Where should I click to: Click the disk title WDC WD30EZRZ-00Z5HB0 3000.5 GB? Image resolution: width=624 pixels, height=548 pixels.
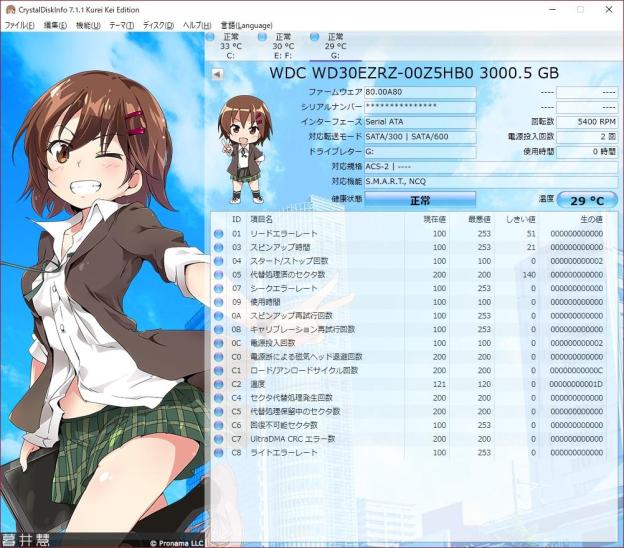(x=414, y=73)
